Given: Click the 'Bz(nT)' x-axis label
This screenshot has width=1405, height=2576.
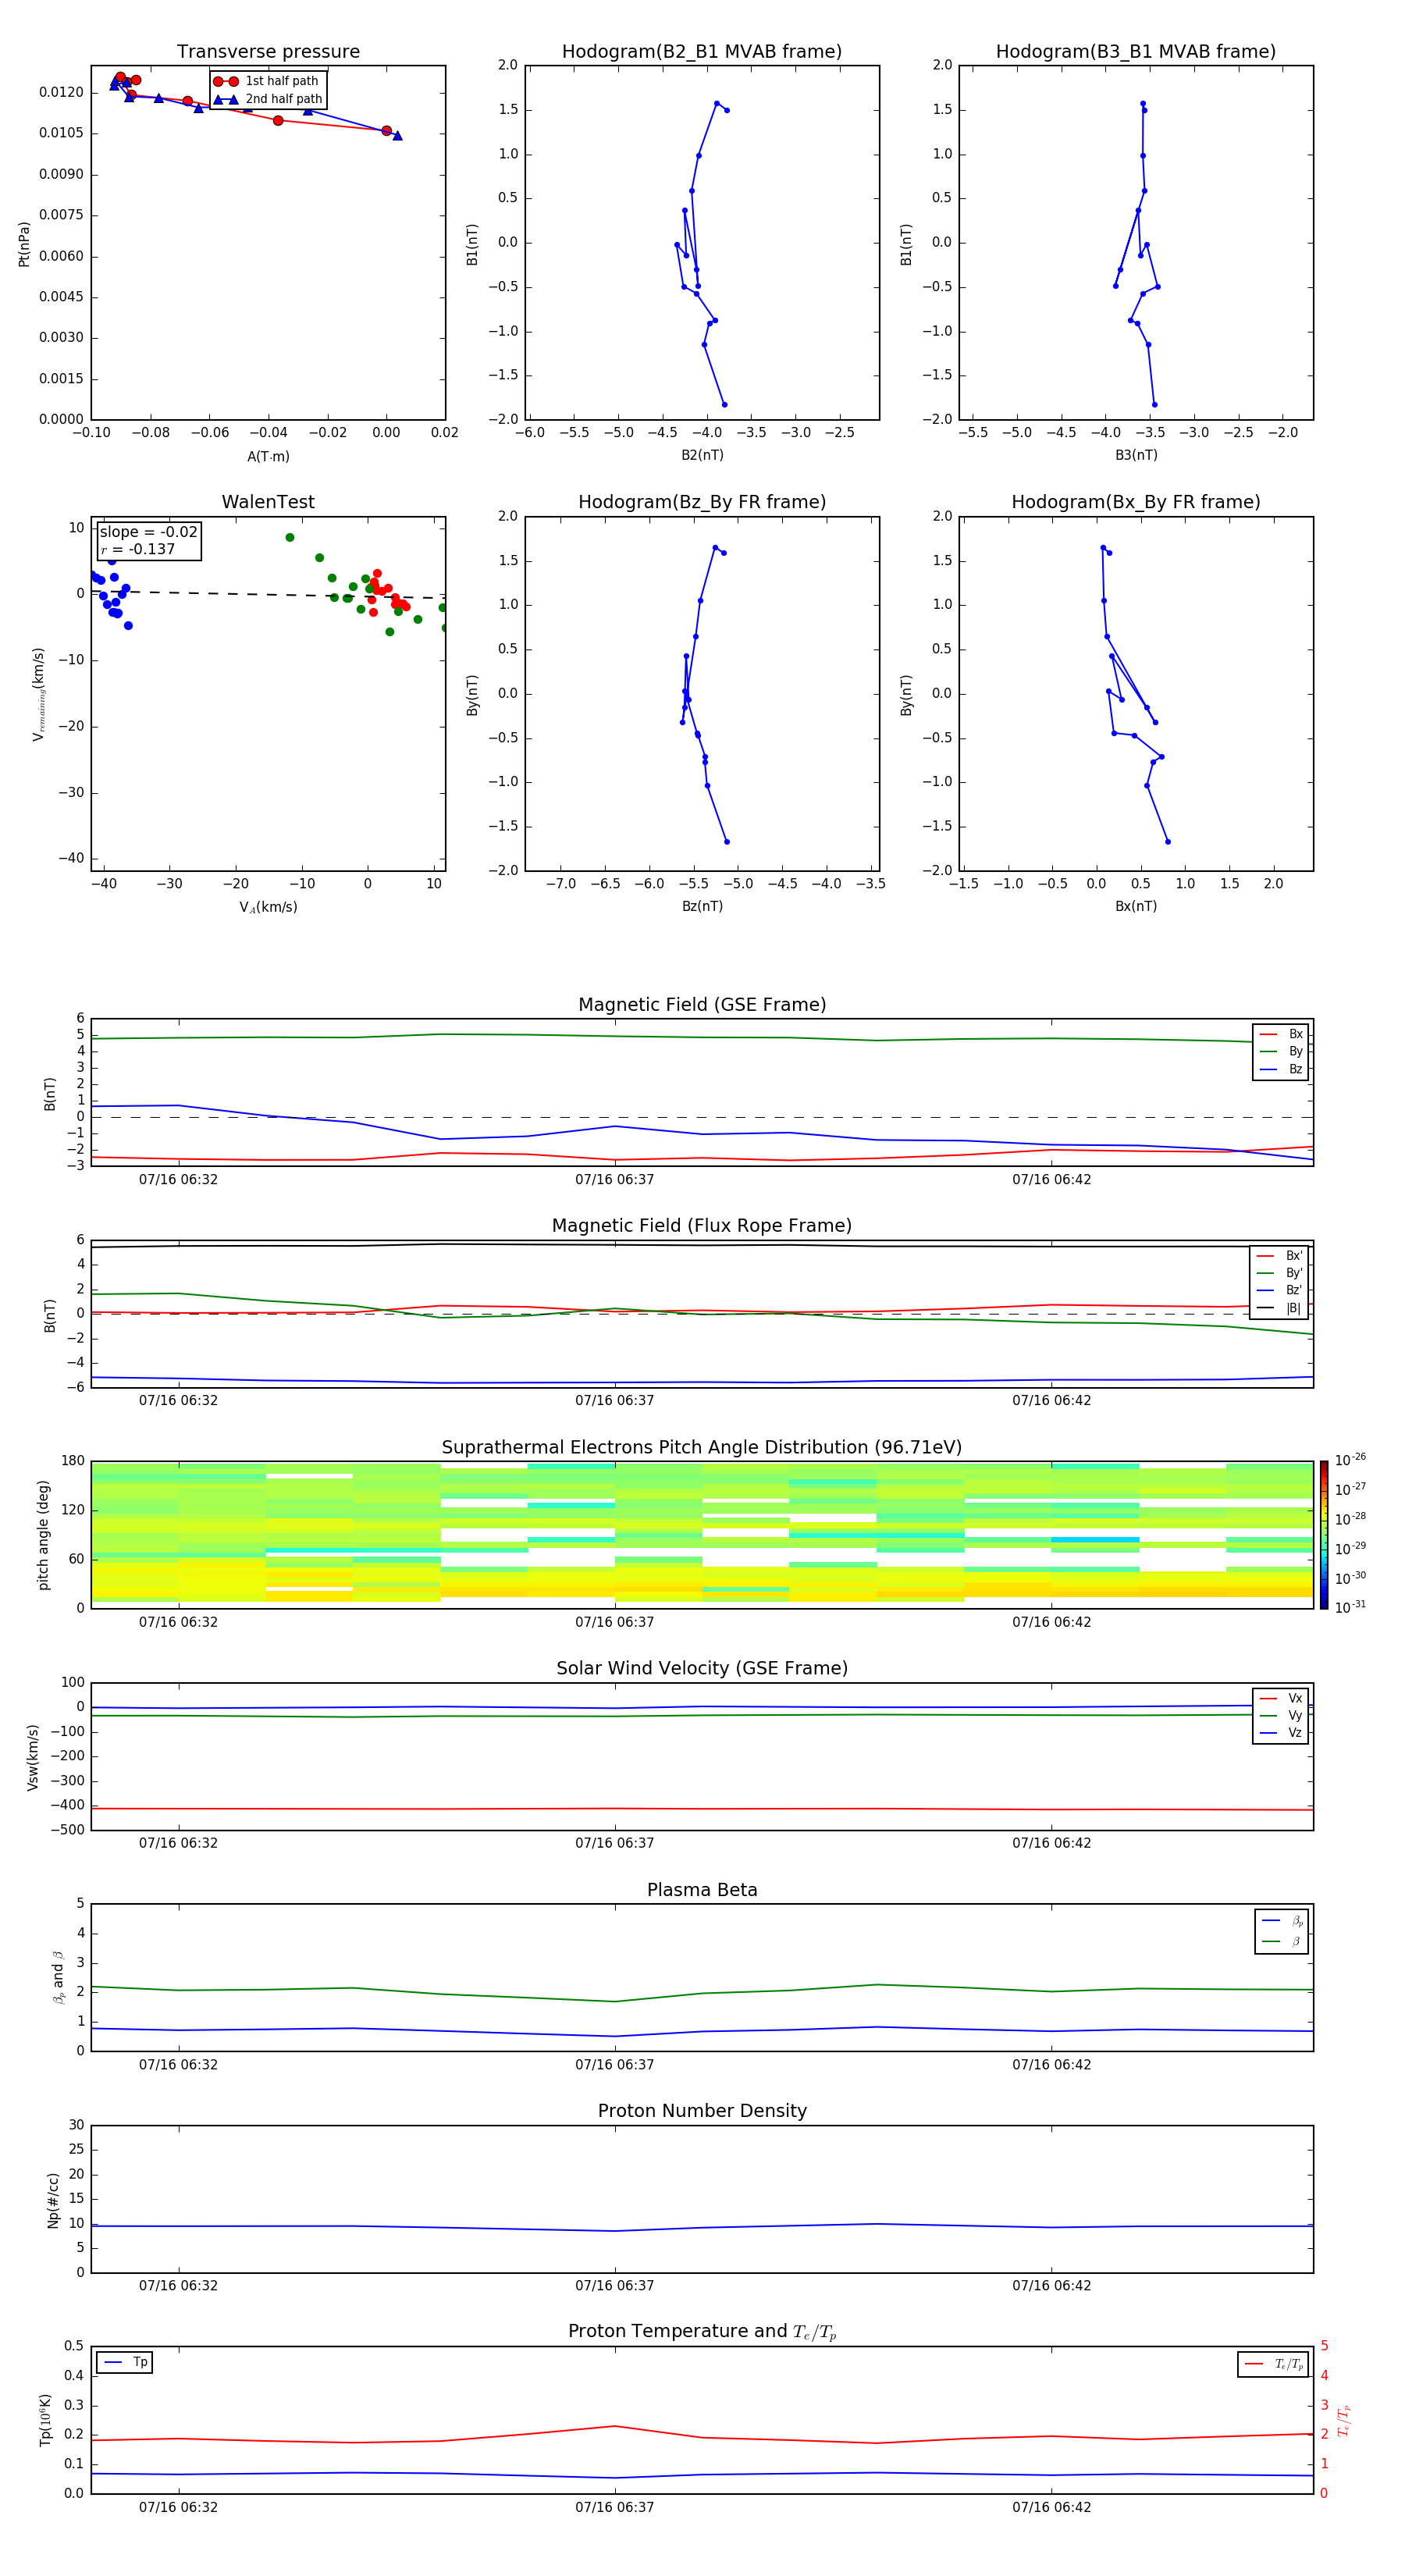Looking at the screenshot, I should 702,906.
